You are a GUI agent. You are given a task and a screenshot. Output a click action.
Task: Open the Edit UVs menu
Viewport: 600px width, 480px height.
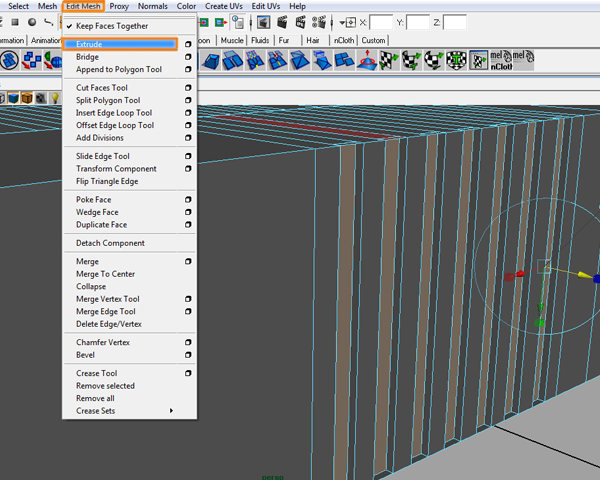(x=266, y=6)
